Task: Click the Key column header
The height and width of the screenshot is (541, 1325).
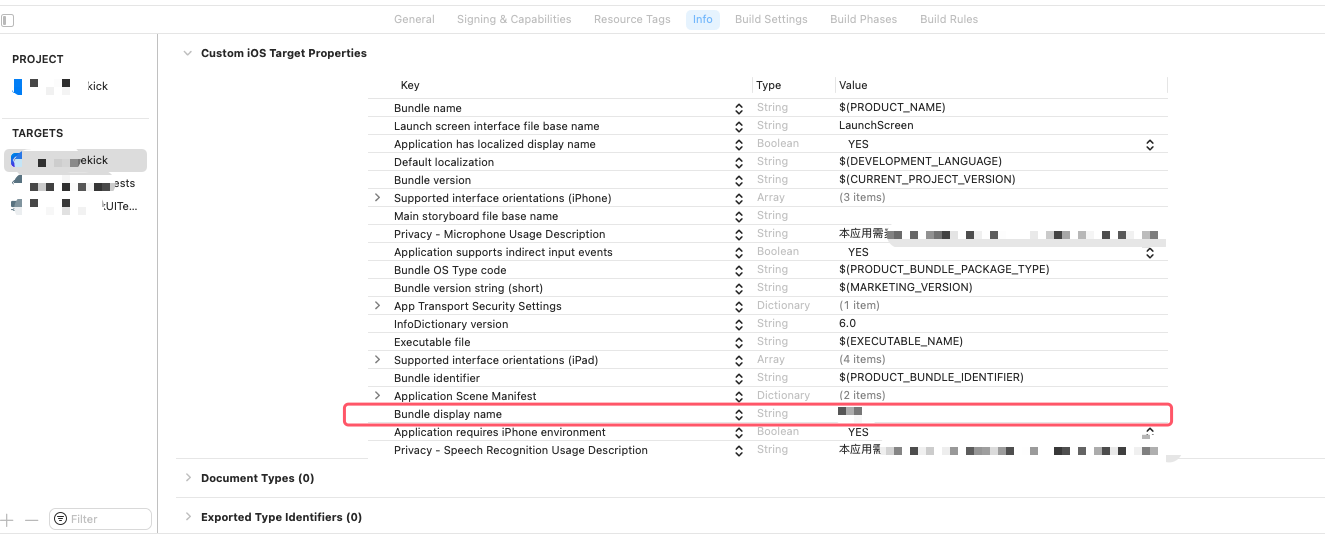Action: [410, 85]
